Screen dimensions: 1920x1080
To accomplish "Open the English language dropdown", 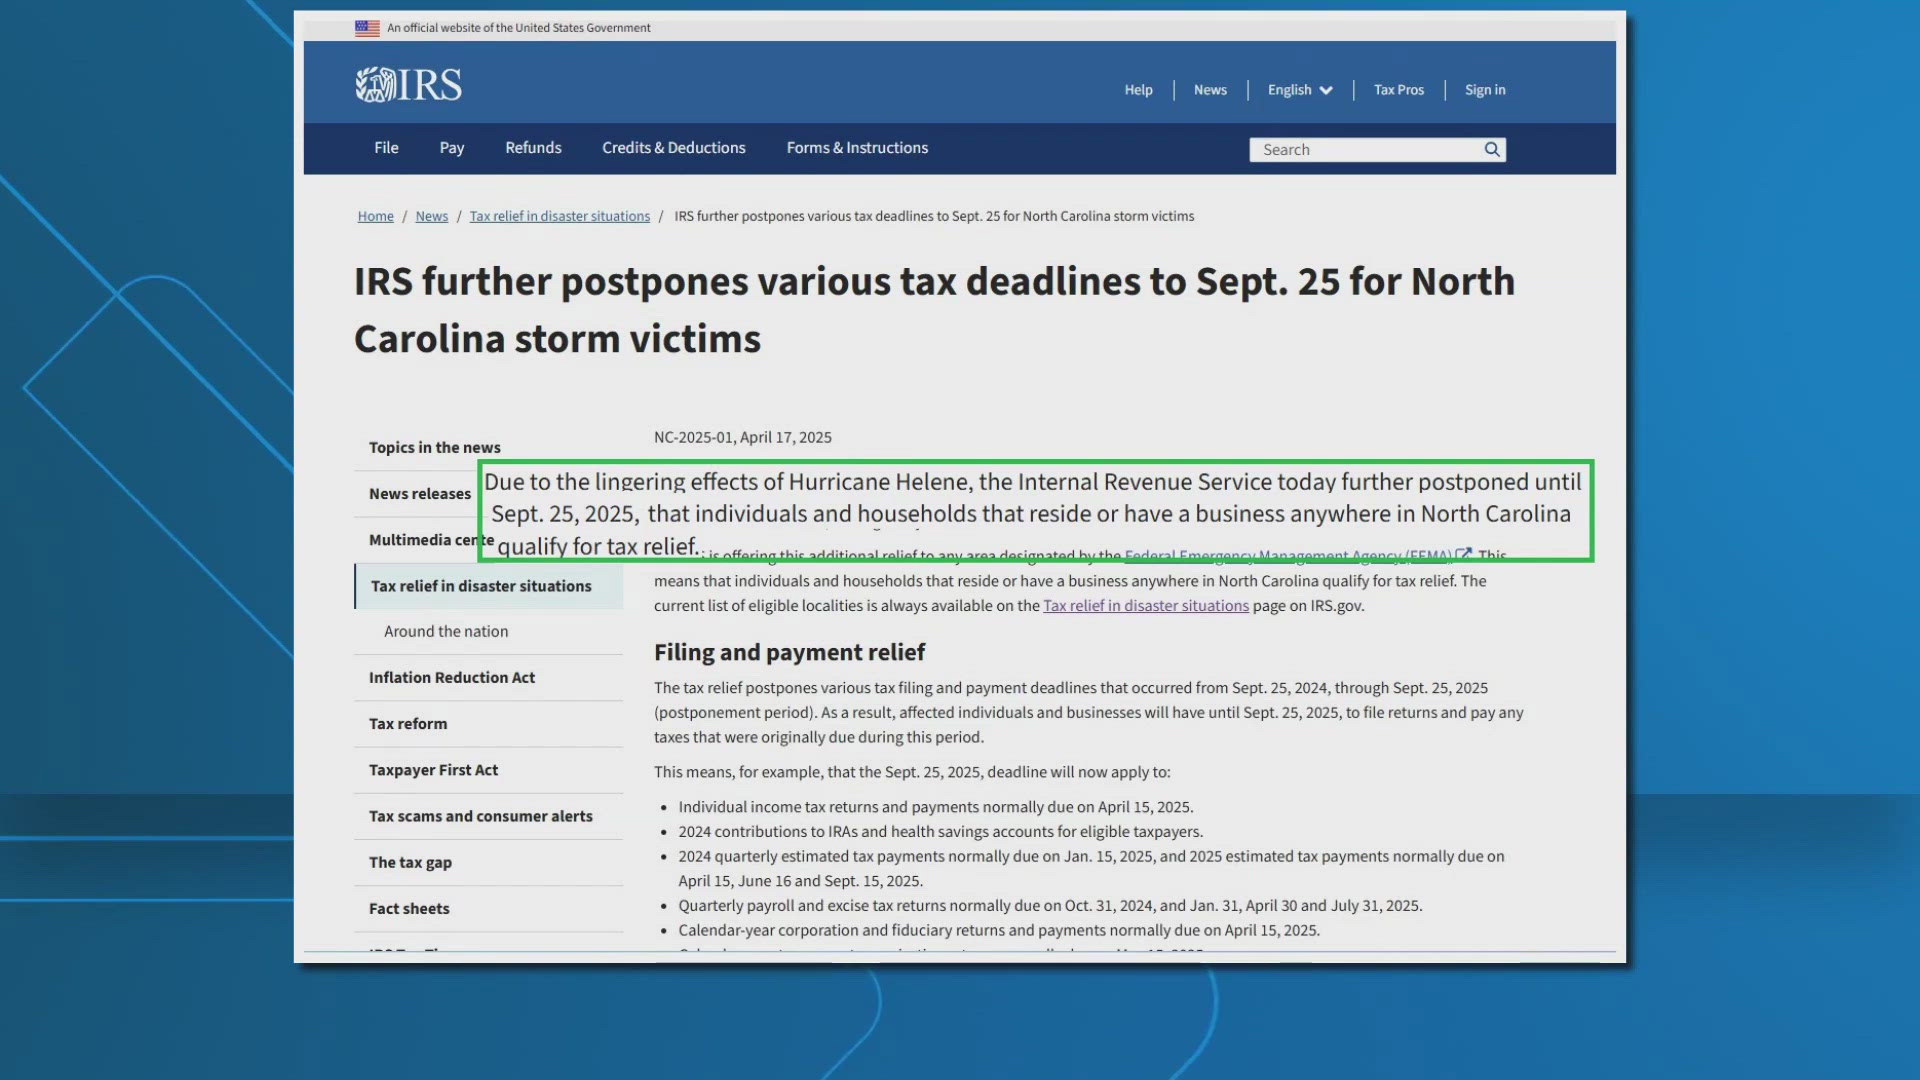I will 1298,90.
